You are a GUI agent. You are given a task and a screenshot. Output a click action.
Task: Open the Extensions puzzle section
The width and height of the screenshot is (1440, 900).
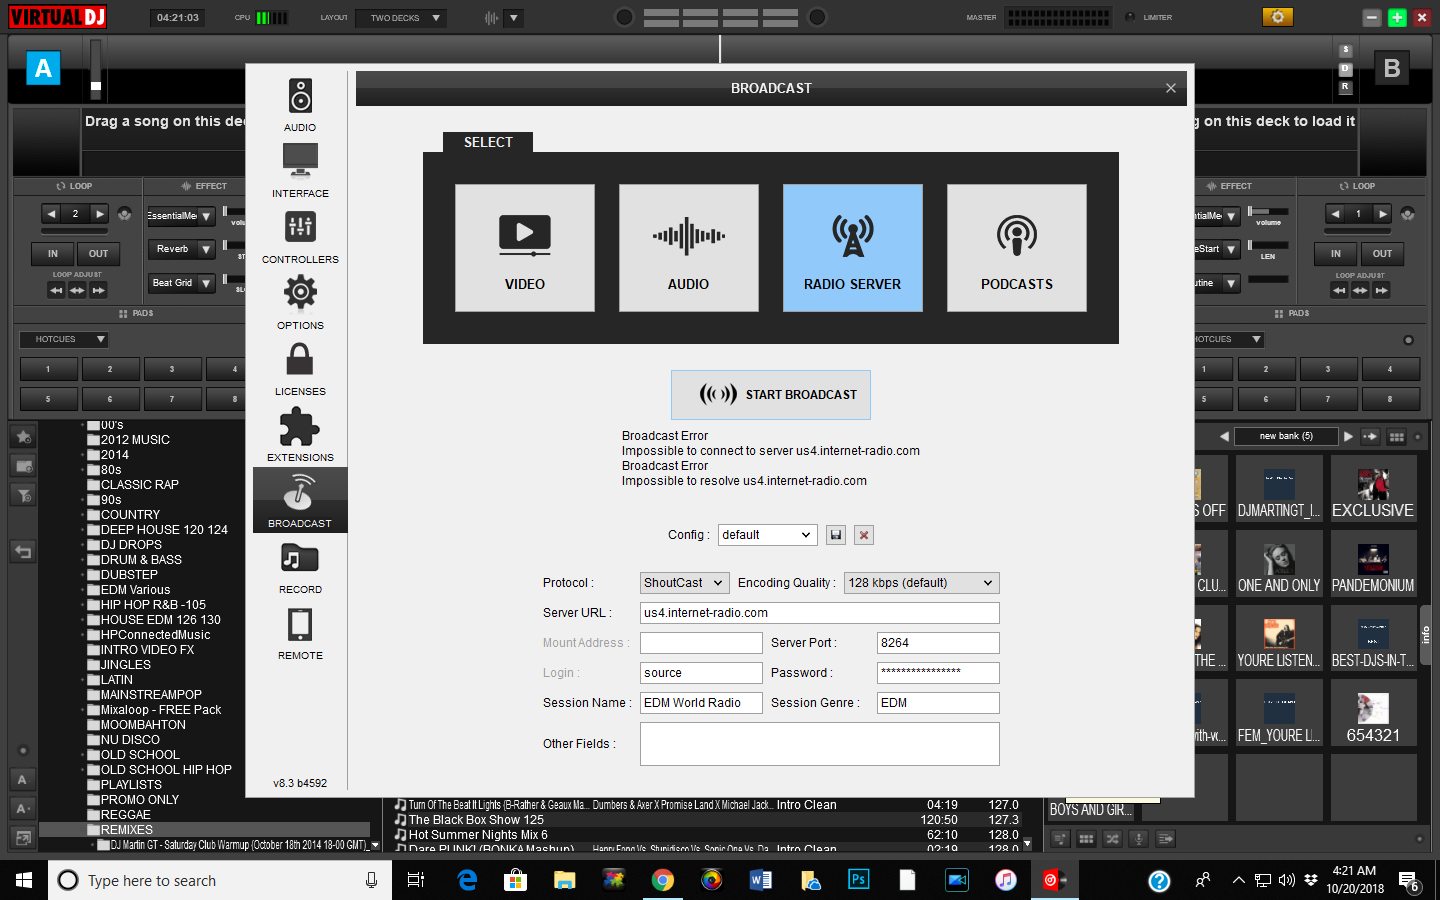click(300, 434)
